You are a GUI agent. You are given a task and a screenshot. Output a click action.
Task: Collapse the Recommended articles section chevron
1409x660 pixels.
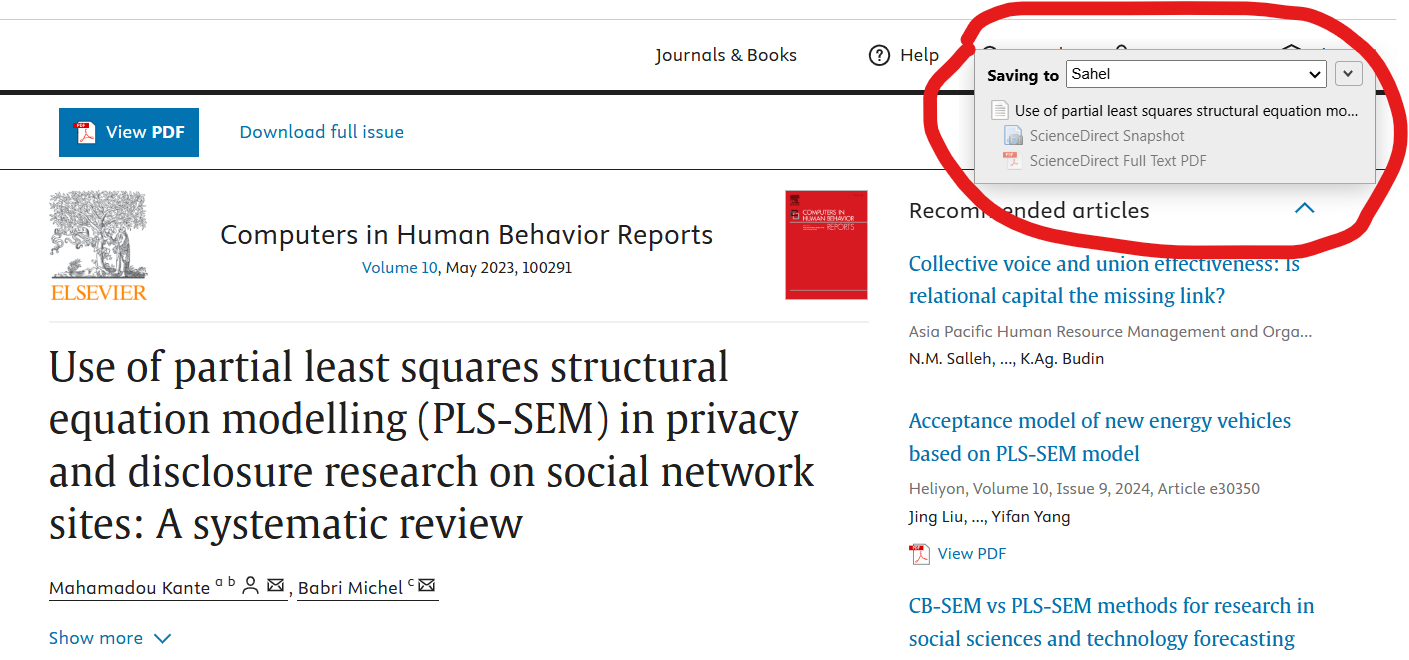tap(1304, 209)
